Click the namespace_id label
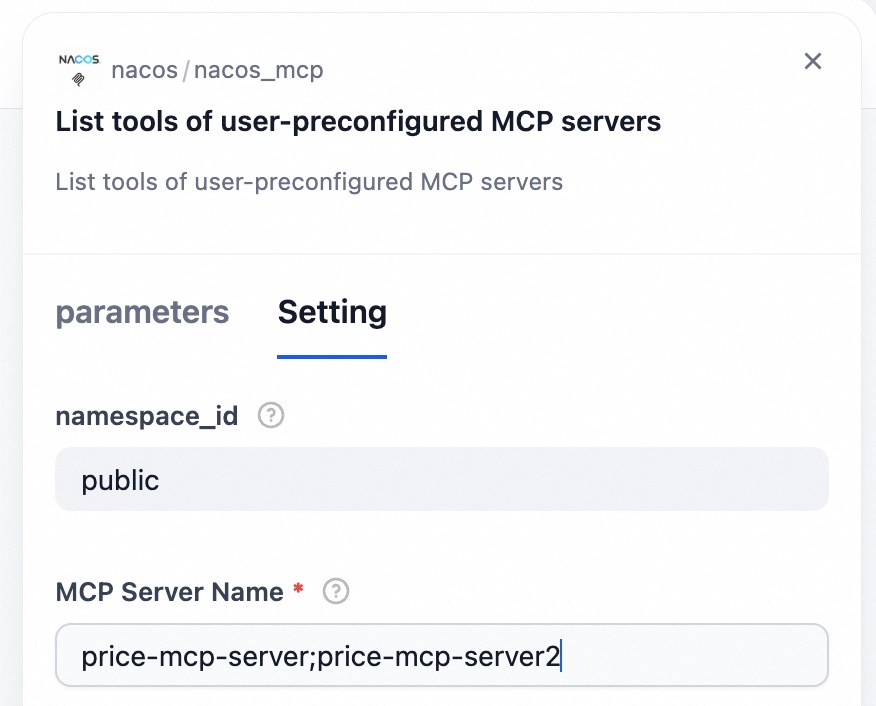The image size is (876, 706). click(147, 416)
